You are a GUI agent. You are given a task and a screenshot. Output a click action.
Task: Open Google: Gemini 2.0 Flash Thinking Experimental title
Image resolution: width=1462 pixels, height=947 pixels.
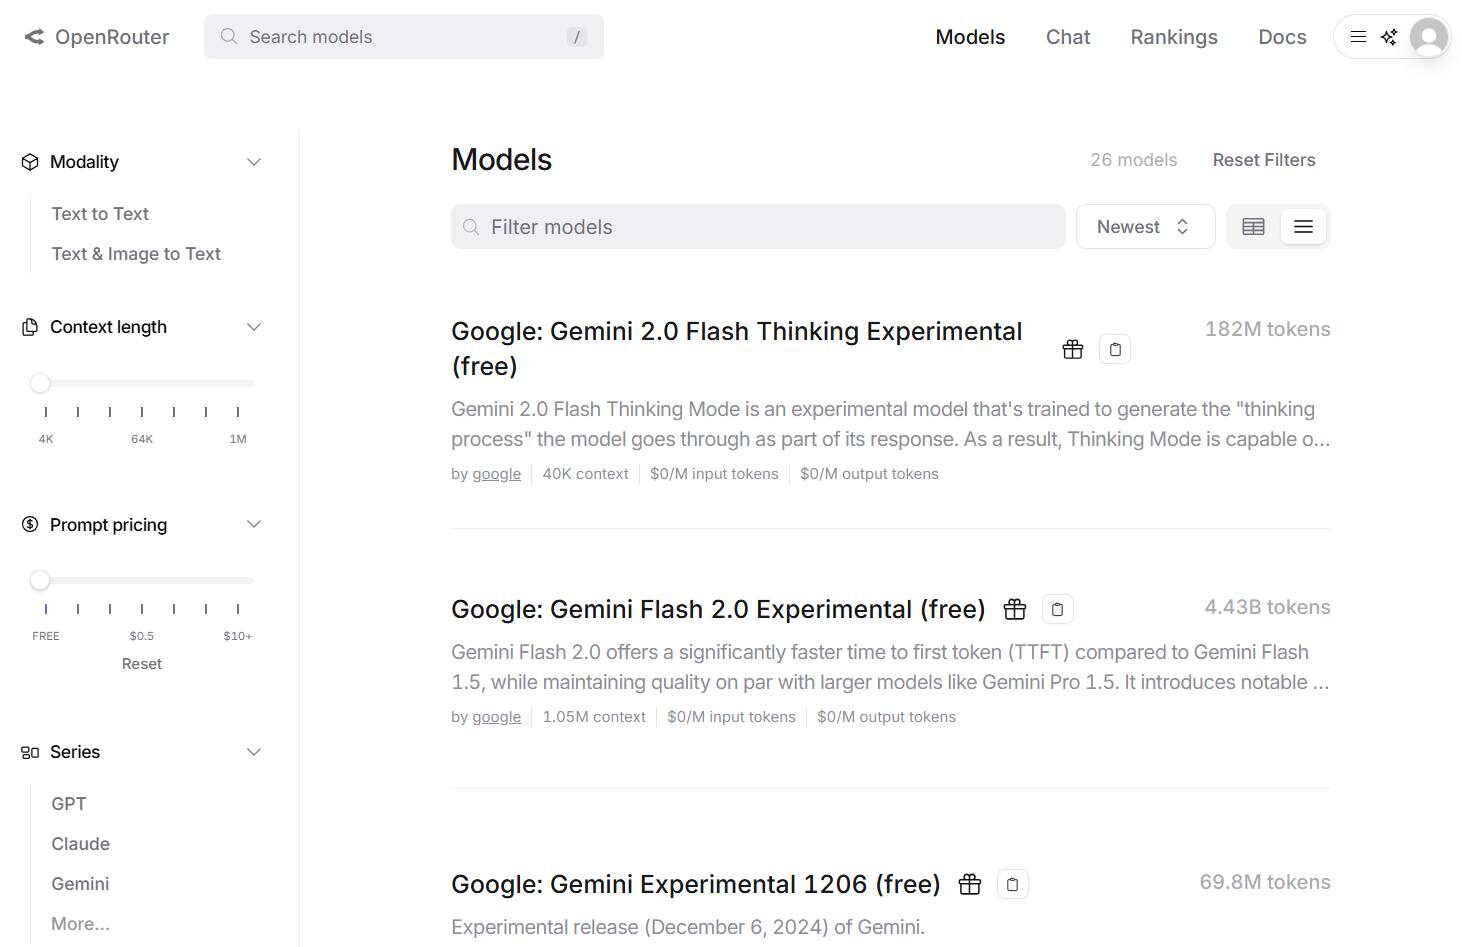tap(737, 348)
